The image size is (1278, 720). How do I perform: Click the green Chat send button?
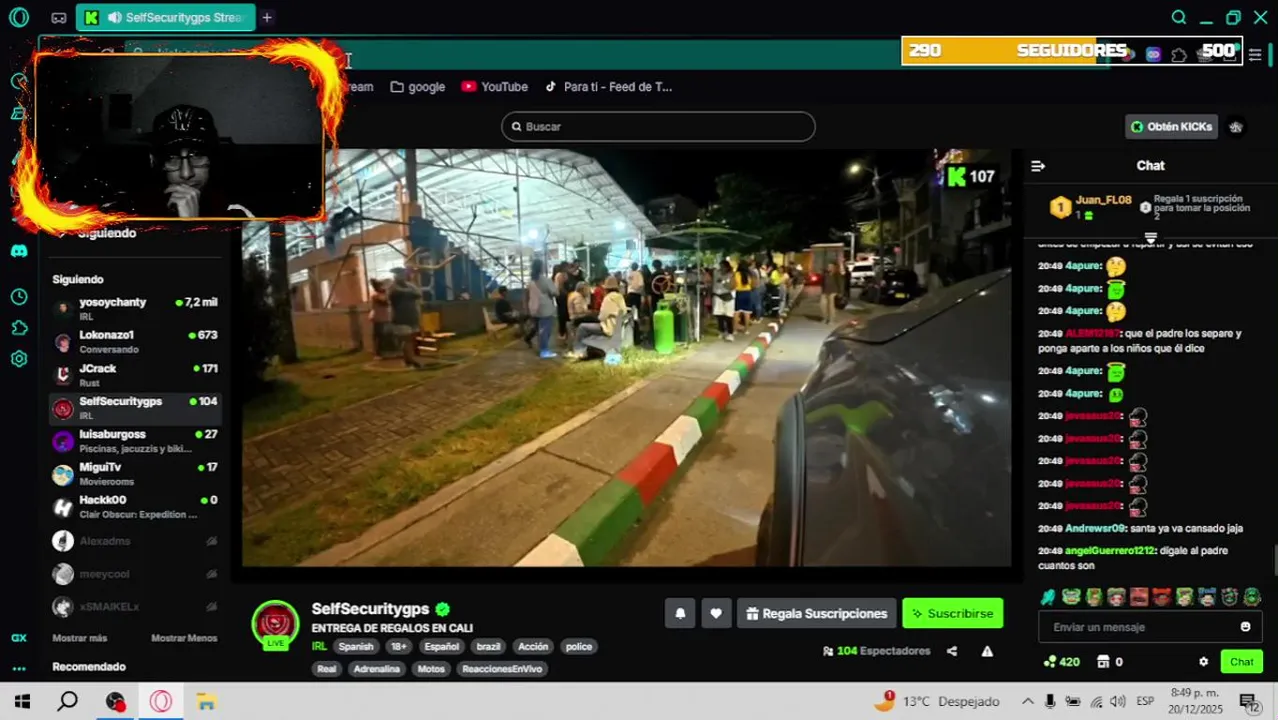coord(1242,662)
